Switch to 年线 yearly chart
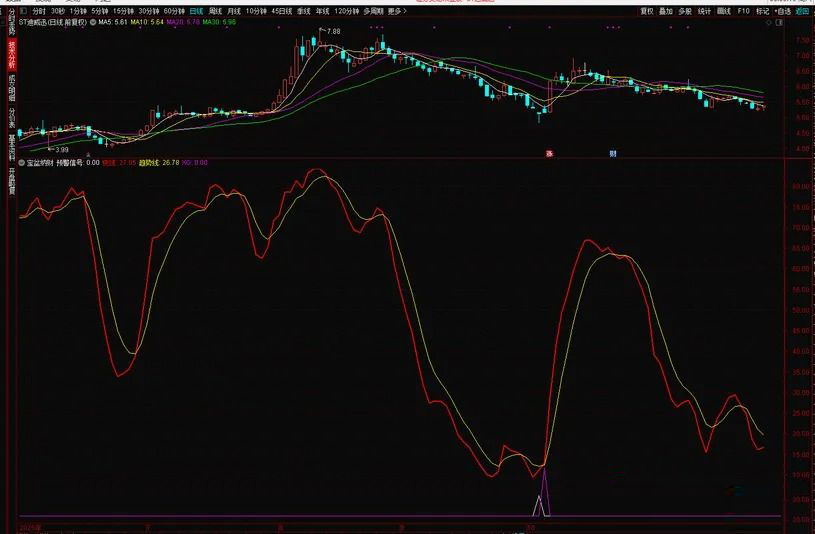The image size is (815, 534). [322, 11]
